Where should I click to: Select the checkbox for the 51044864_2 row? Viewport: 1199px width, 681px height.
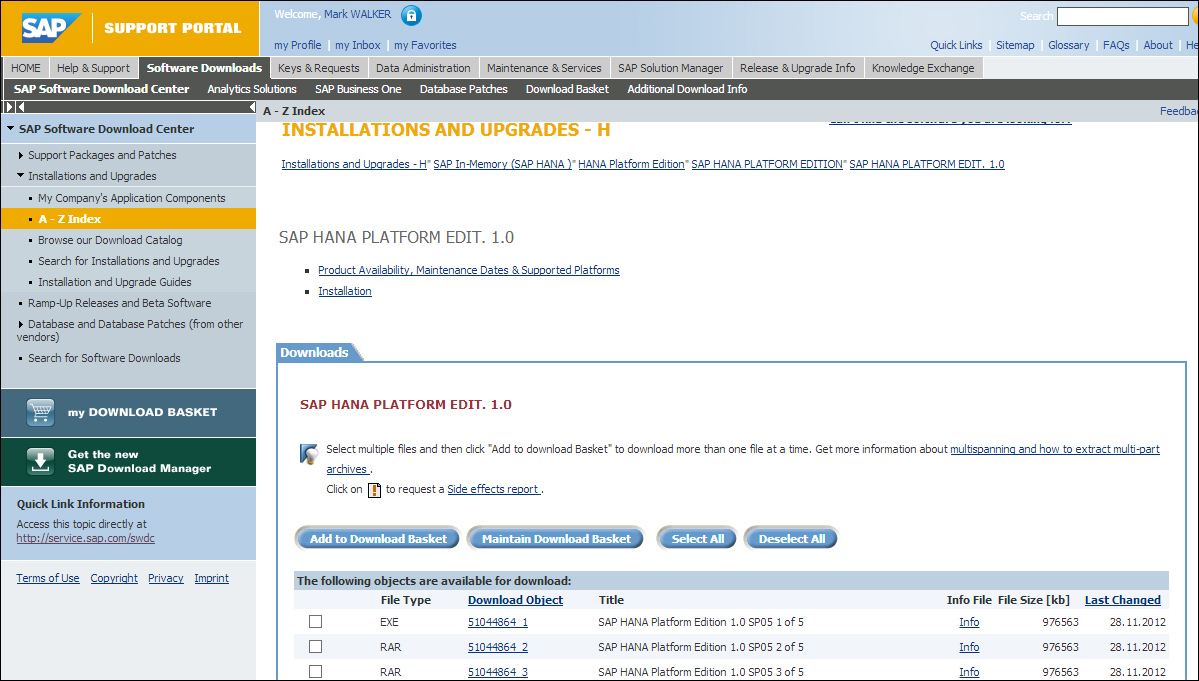tap(315, 647)
